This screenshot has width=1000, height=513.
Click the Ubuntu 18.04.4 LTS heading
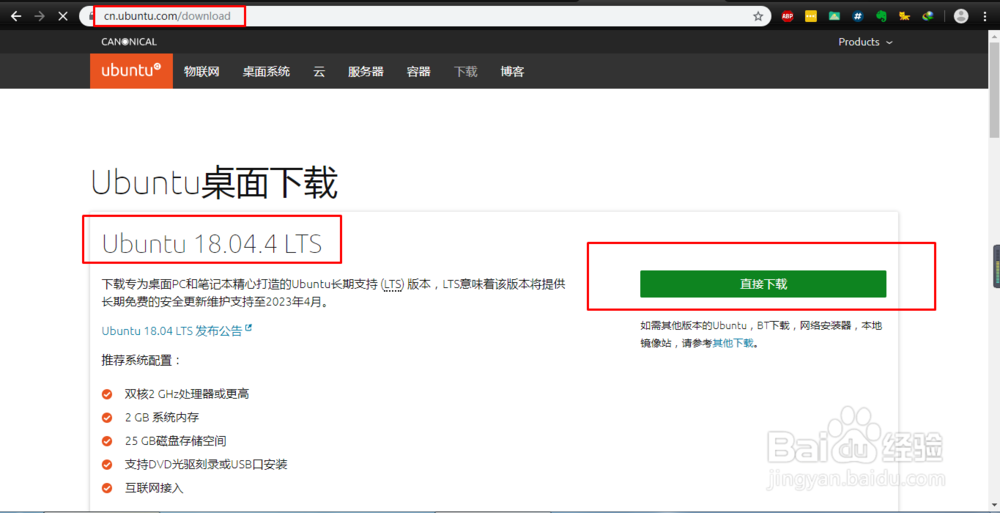[x=212, y=244]
